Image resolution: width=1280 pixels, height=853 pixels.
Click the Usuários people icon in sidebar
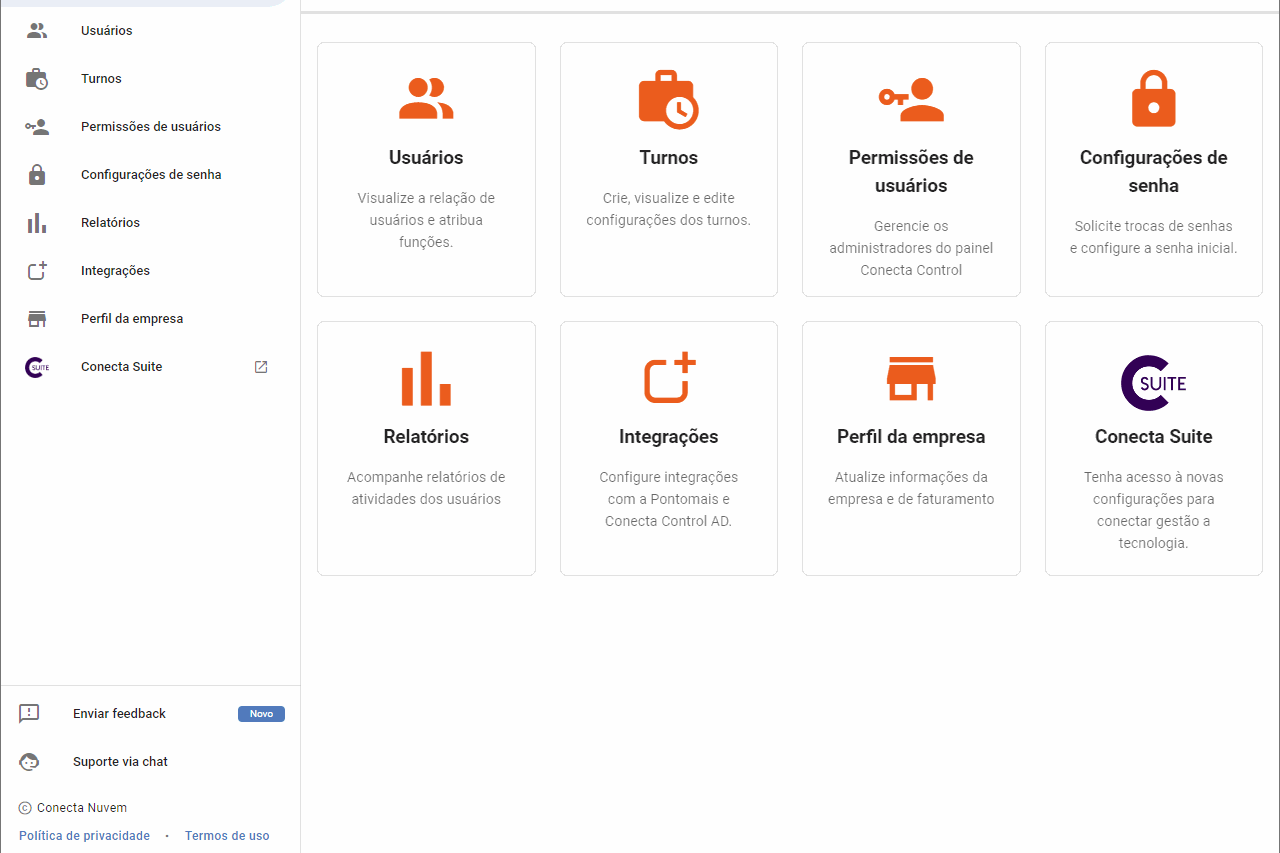pyautogui.click(x=37, y=31)
